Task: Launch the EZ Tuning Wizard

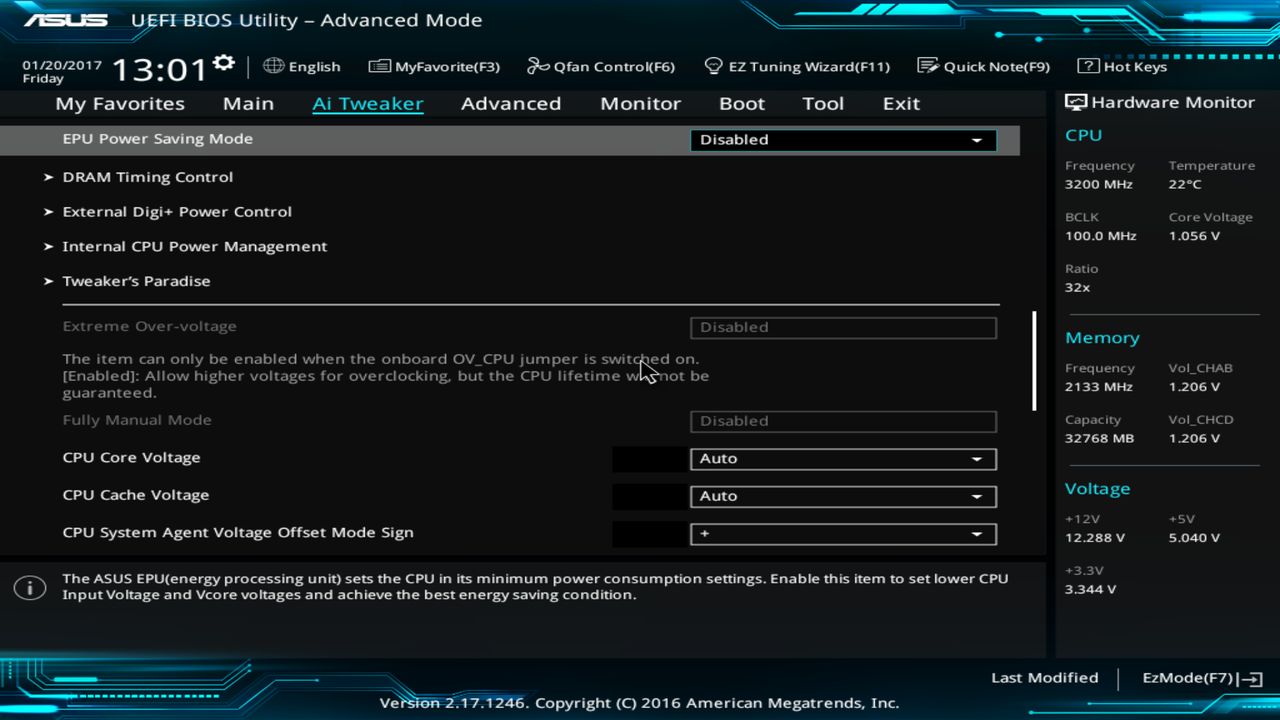Action: pos(797,66)
